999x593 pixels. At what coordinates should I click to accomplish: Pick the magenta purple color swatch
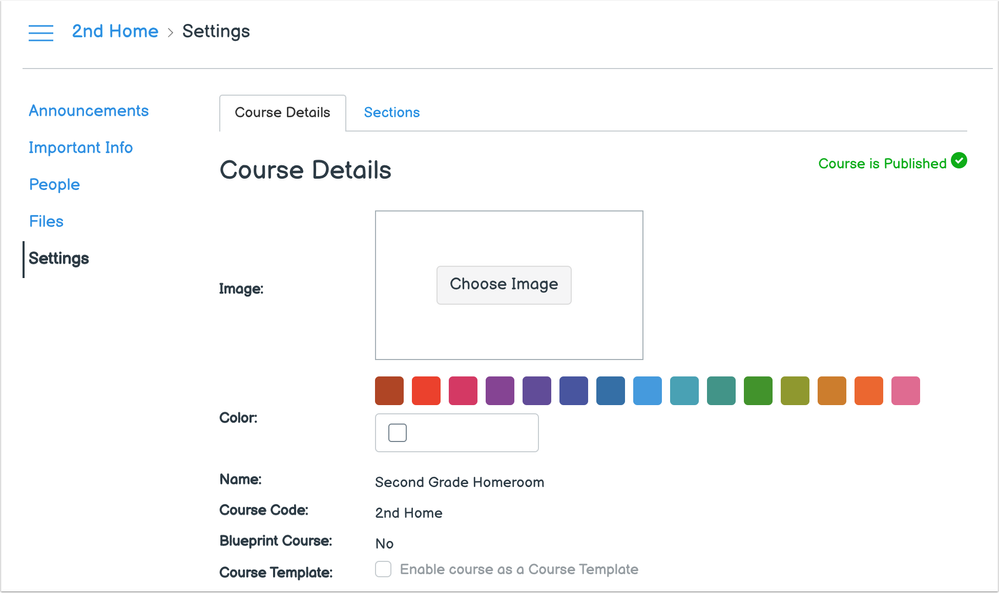[x=500, y=390]
